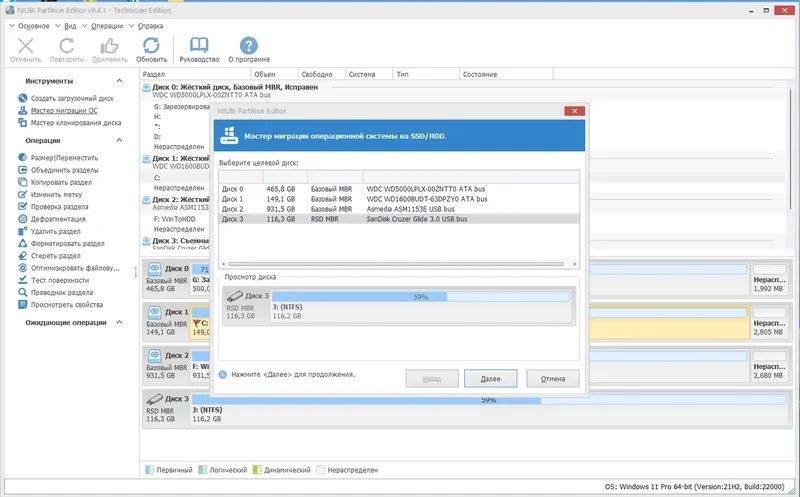
Task: Click the Раздел column header
Action: click(x=194, y=74)
